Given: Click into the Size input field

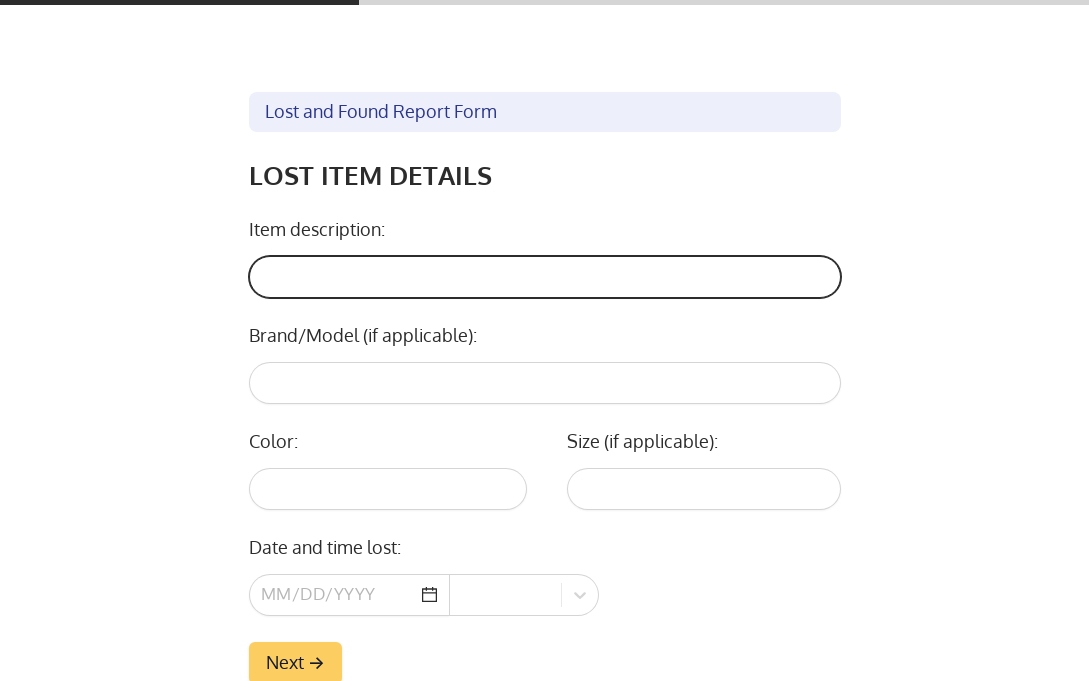Looking at the screenshot, I should (704, 489).
